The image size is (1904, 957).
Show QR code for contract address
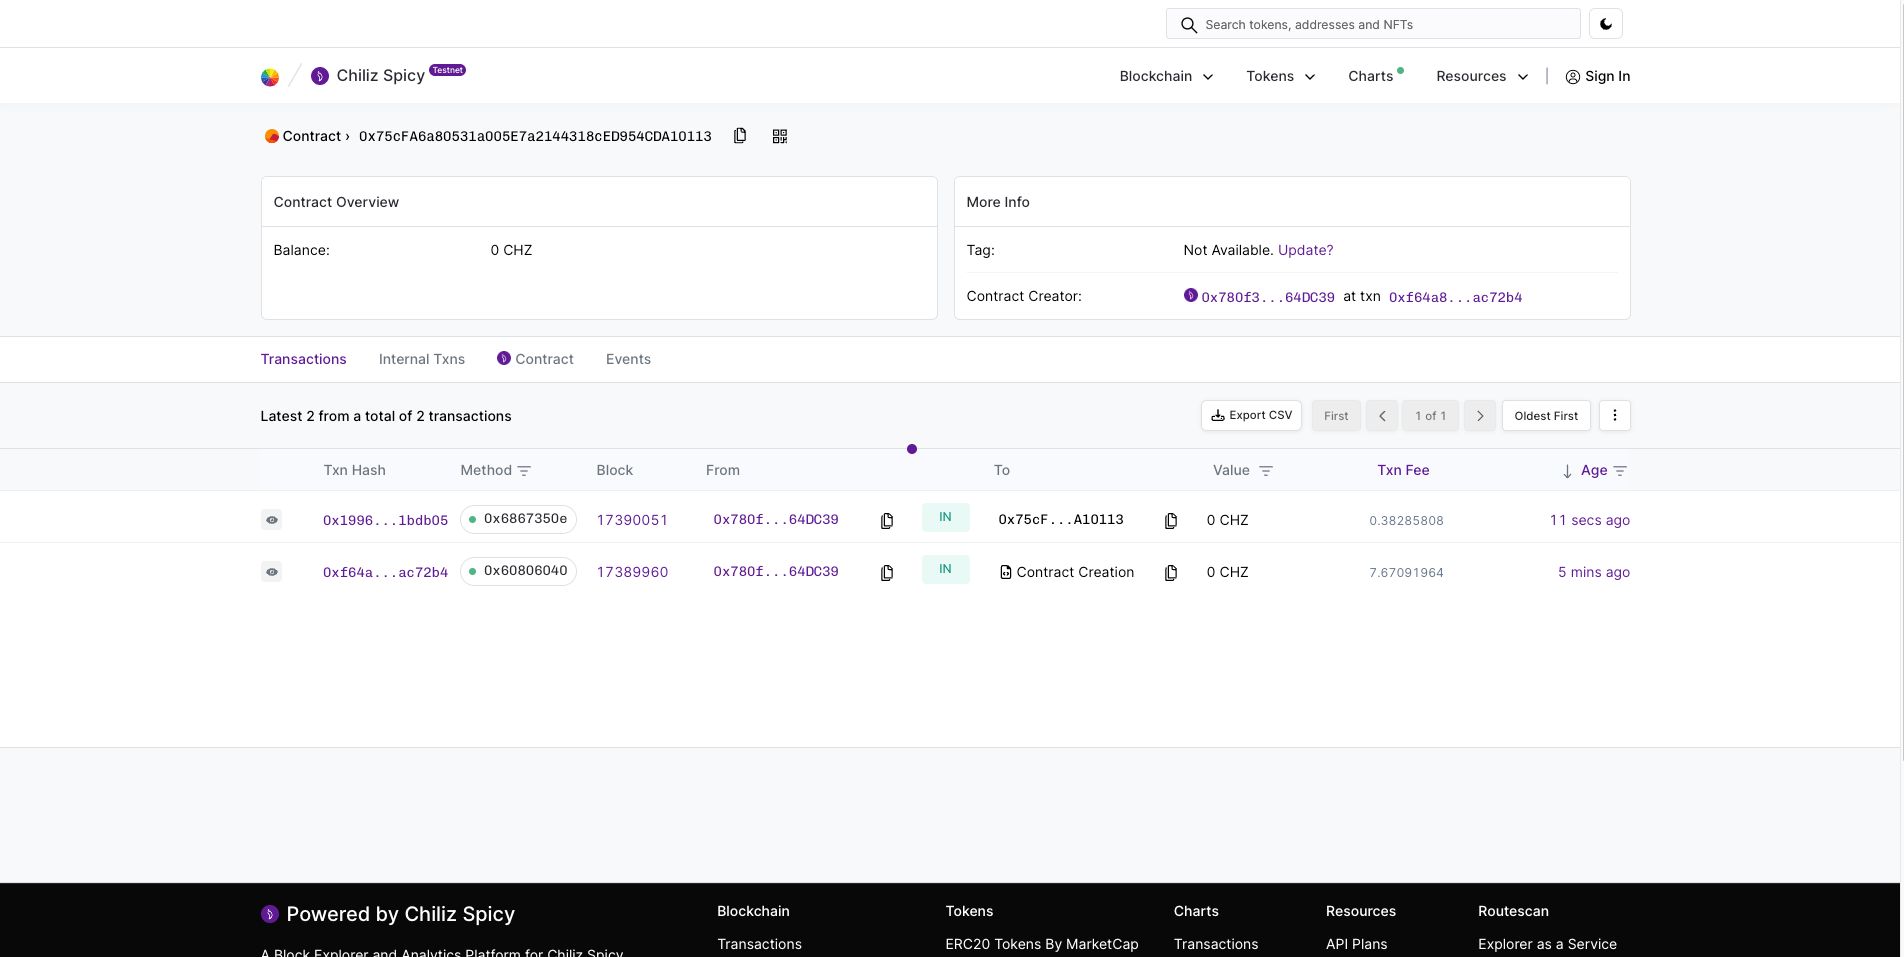(780, 136)
